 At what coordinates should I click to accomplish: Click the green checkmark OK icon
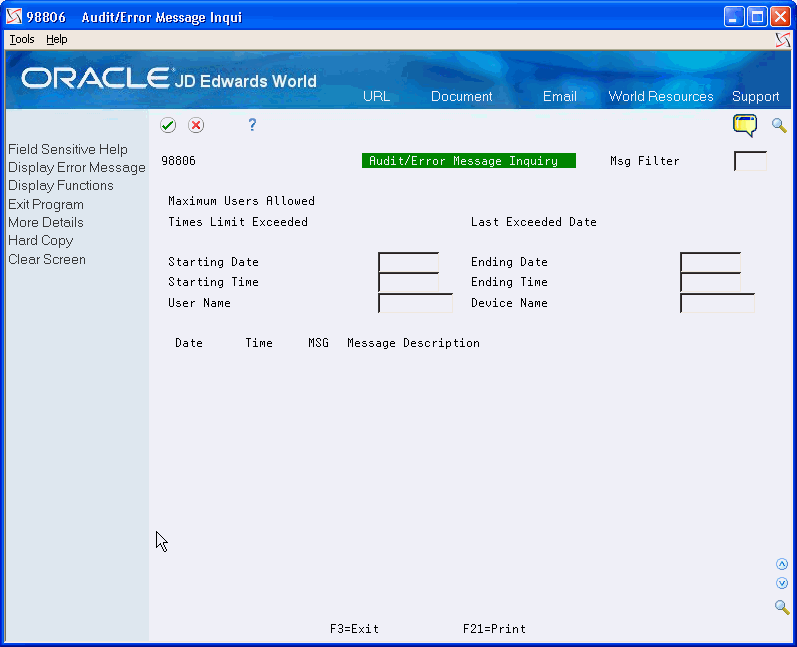[x=168, y=125]
